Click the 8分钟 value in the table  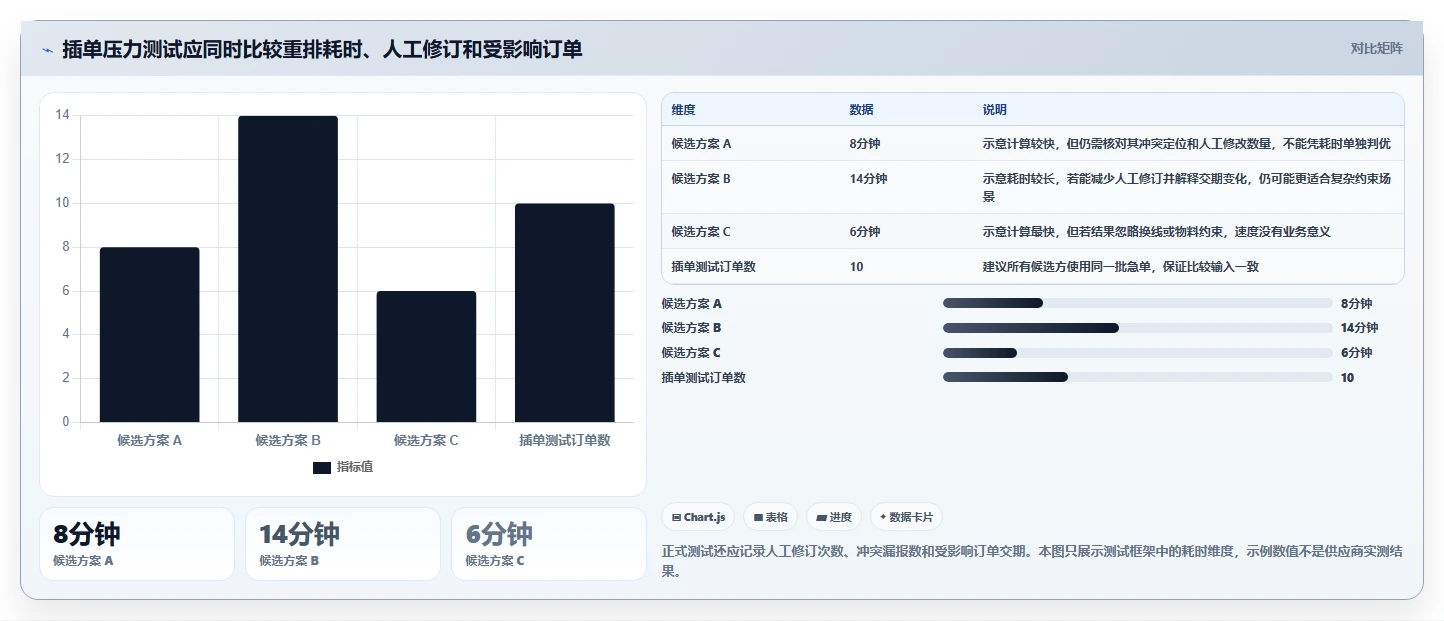click(865, 144)
